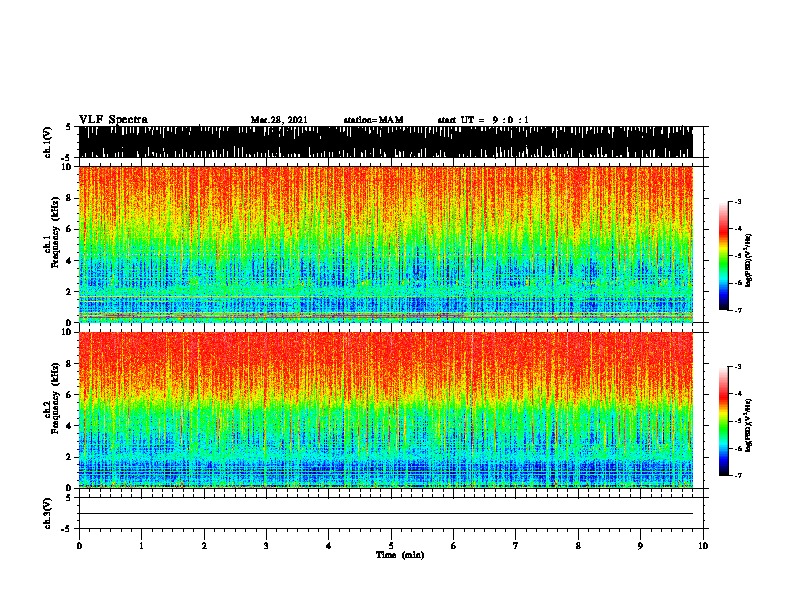Select the ch.1 color scale bar

(723, 255)
